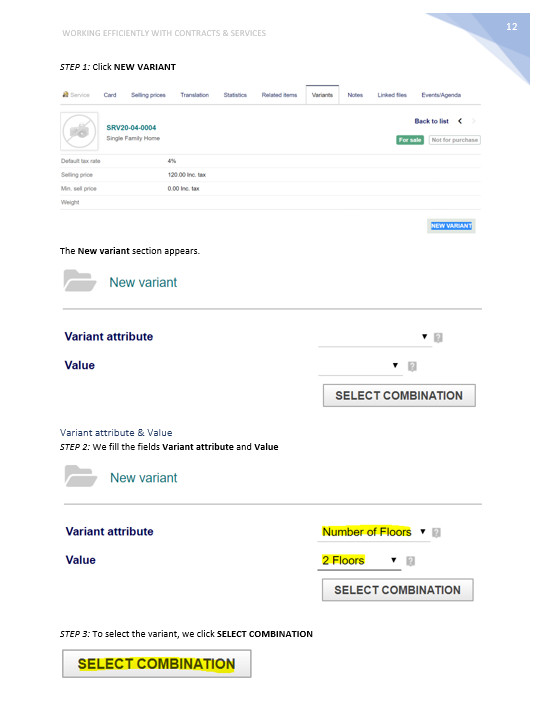Toggle the For sale status badge
This screenshot has height=722, width=540.
410,140
